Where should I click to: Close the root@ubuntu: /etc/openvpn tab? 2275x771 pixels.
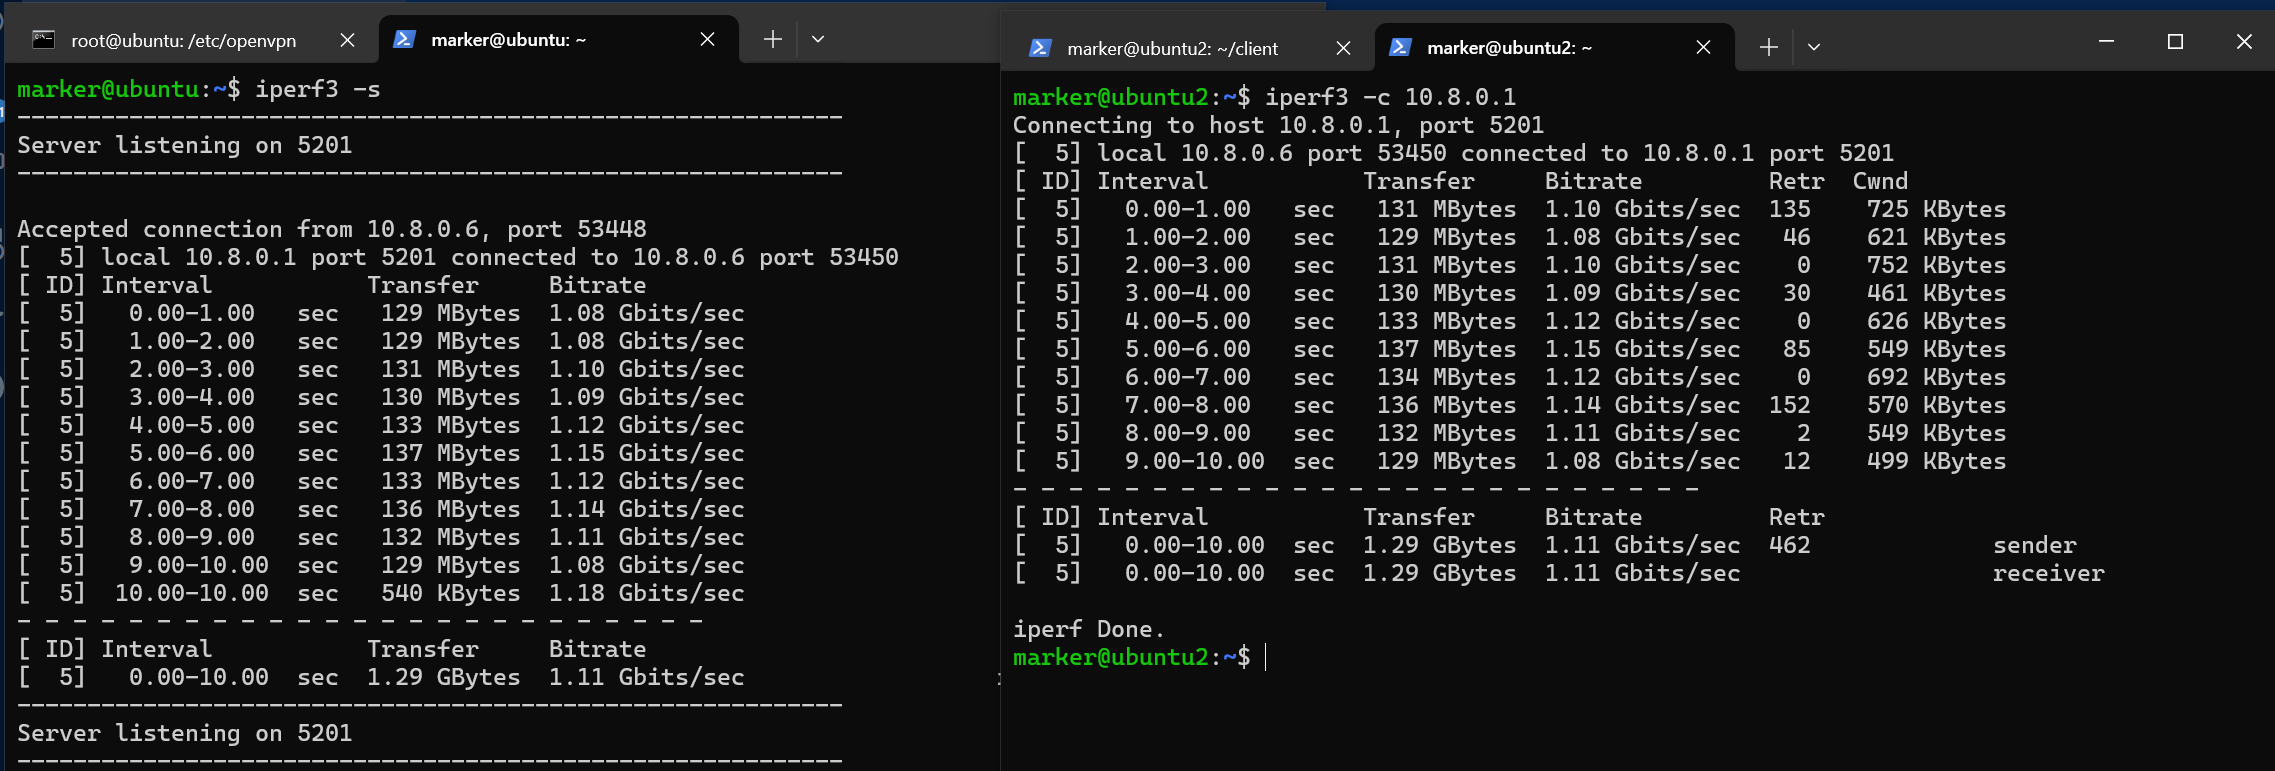click(347, 40)
